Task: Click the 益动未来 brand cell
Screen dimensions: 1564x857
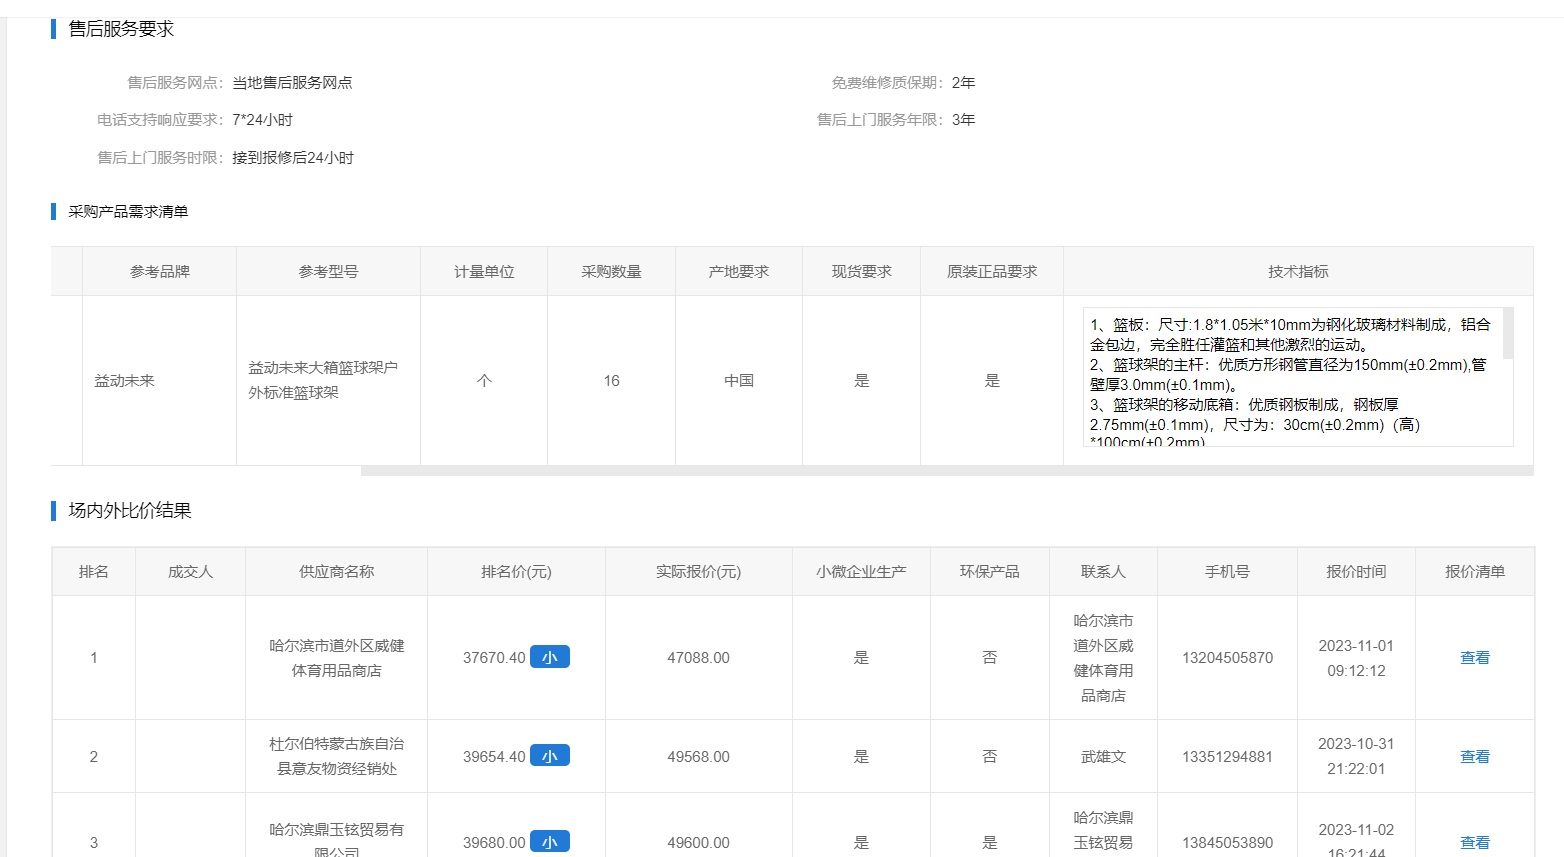Action: click(x=125, y=381)
